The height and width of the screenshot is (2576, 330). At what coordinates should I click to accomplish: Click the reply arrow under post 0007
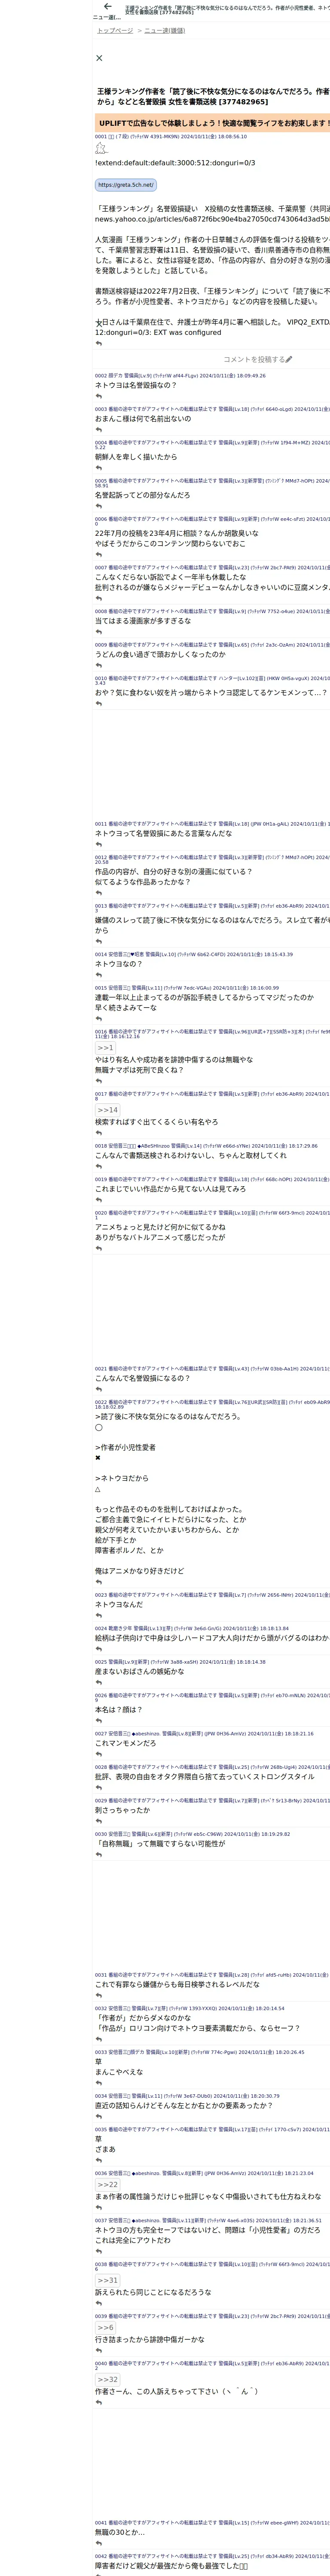click(x=98, y=599)
